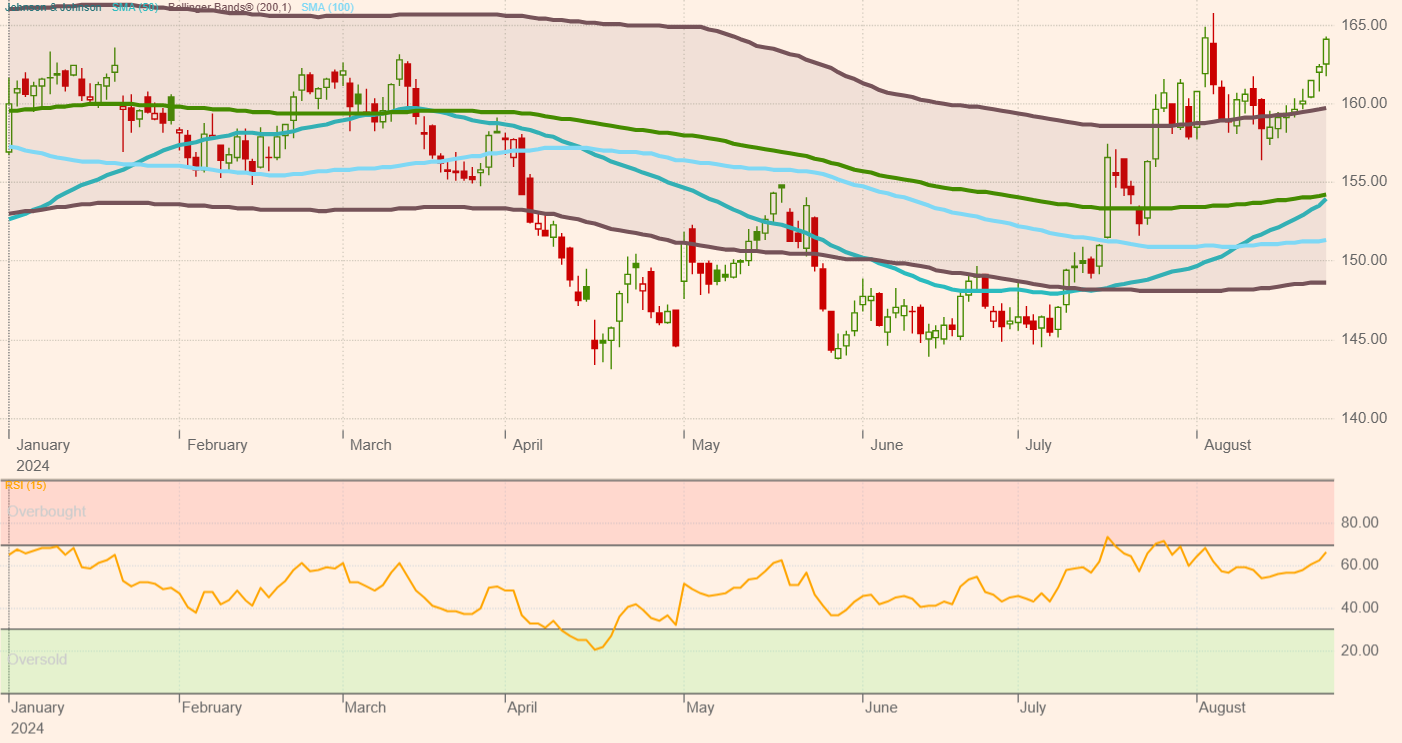Click the Overbought zone label
Screen dimensions: 1402x743
[x=47, y=512]
